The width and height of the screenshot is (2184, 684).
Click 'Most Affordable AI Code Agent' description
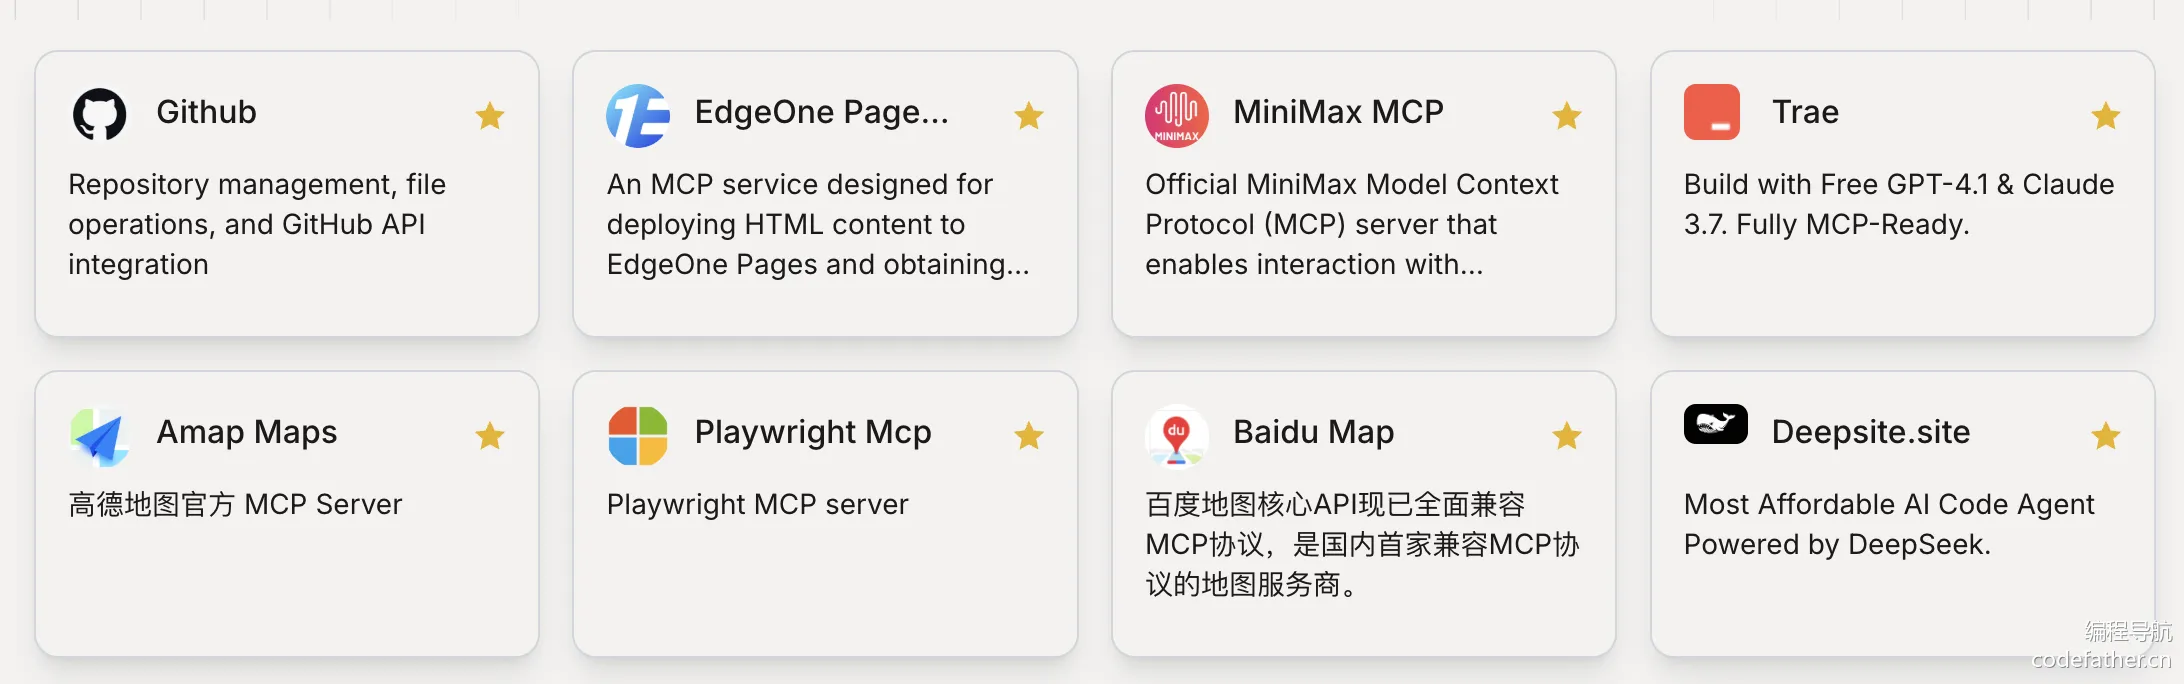tap(1889, 524)
